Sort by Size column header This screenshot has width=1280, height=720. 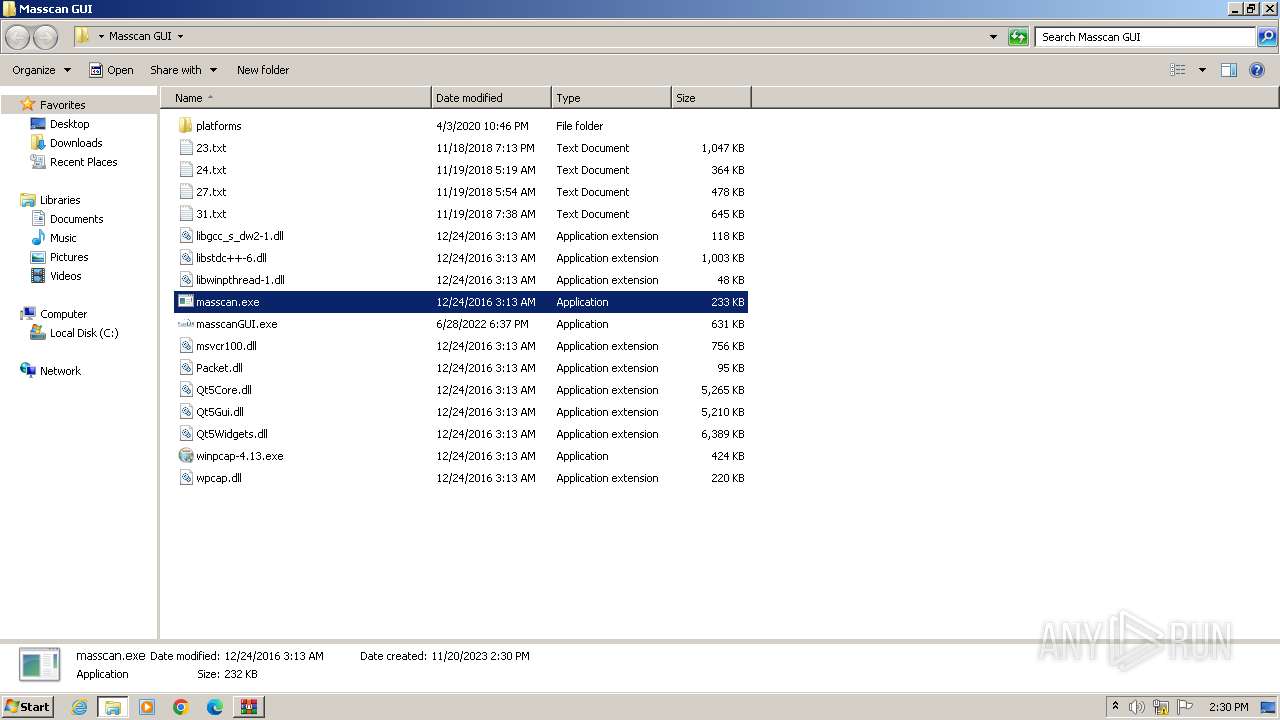coord(711,98)
